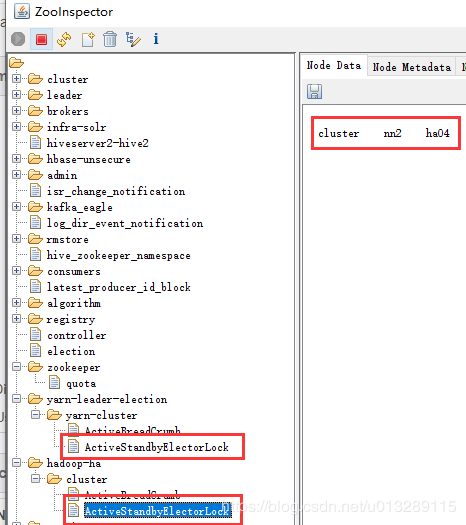Click the controller document icon
This screenshot has height=525, width=466.
[x=35, y=334]
